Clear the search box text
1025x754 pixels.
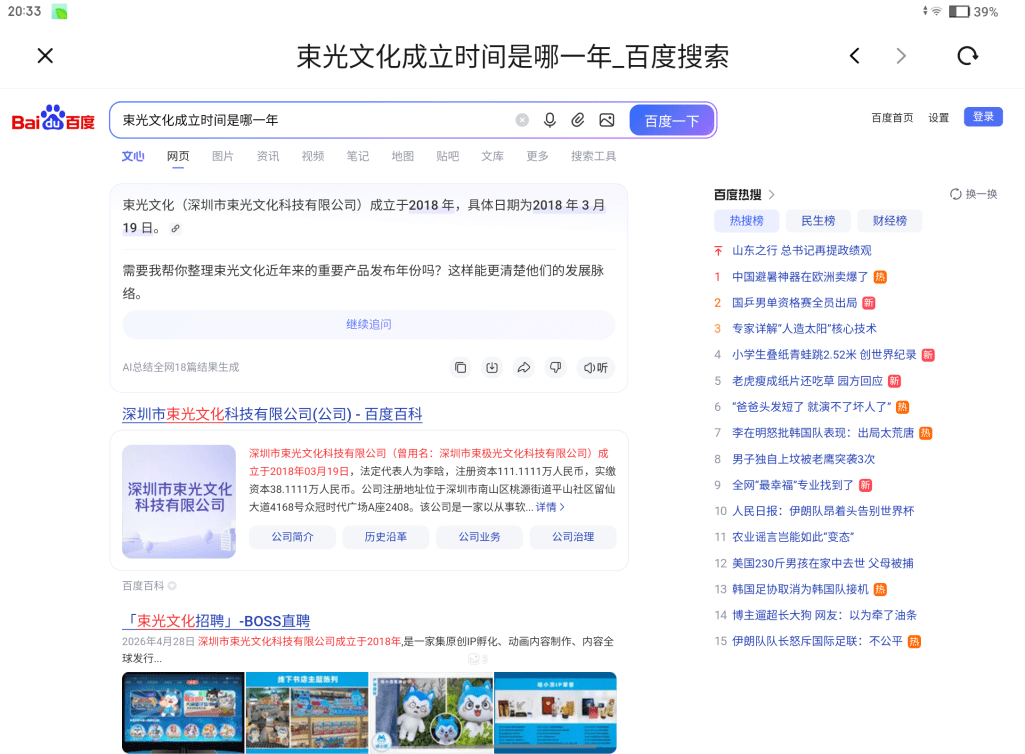click(522, 120)
